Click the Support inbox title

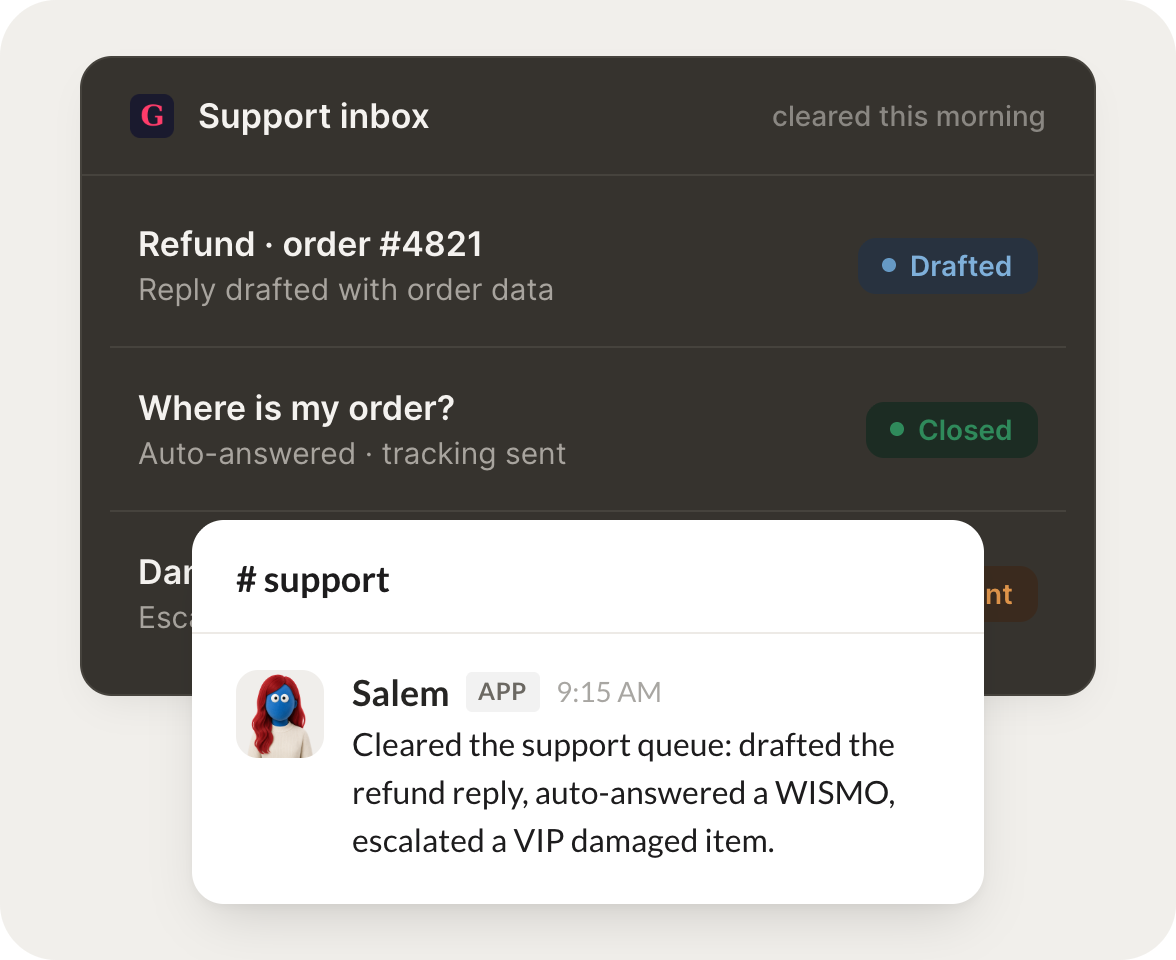(x=314, y=116)
